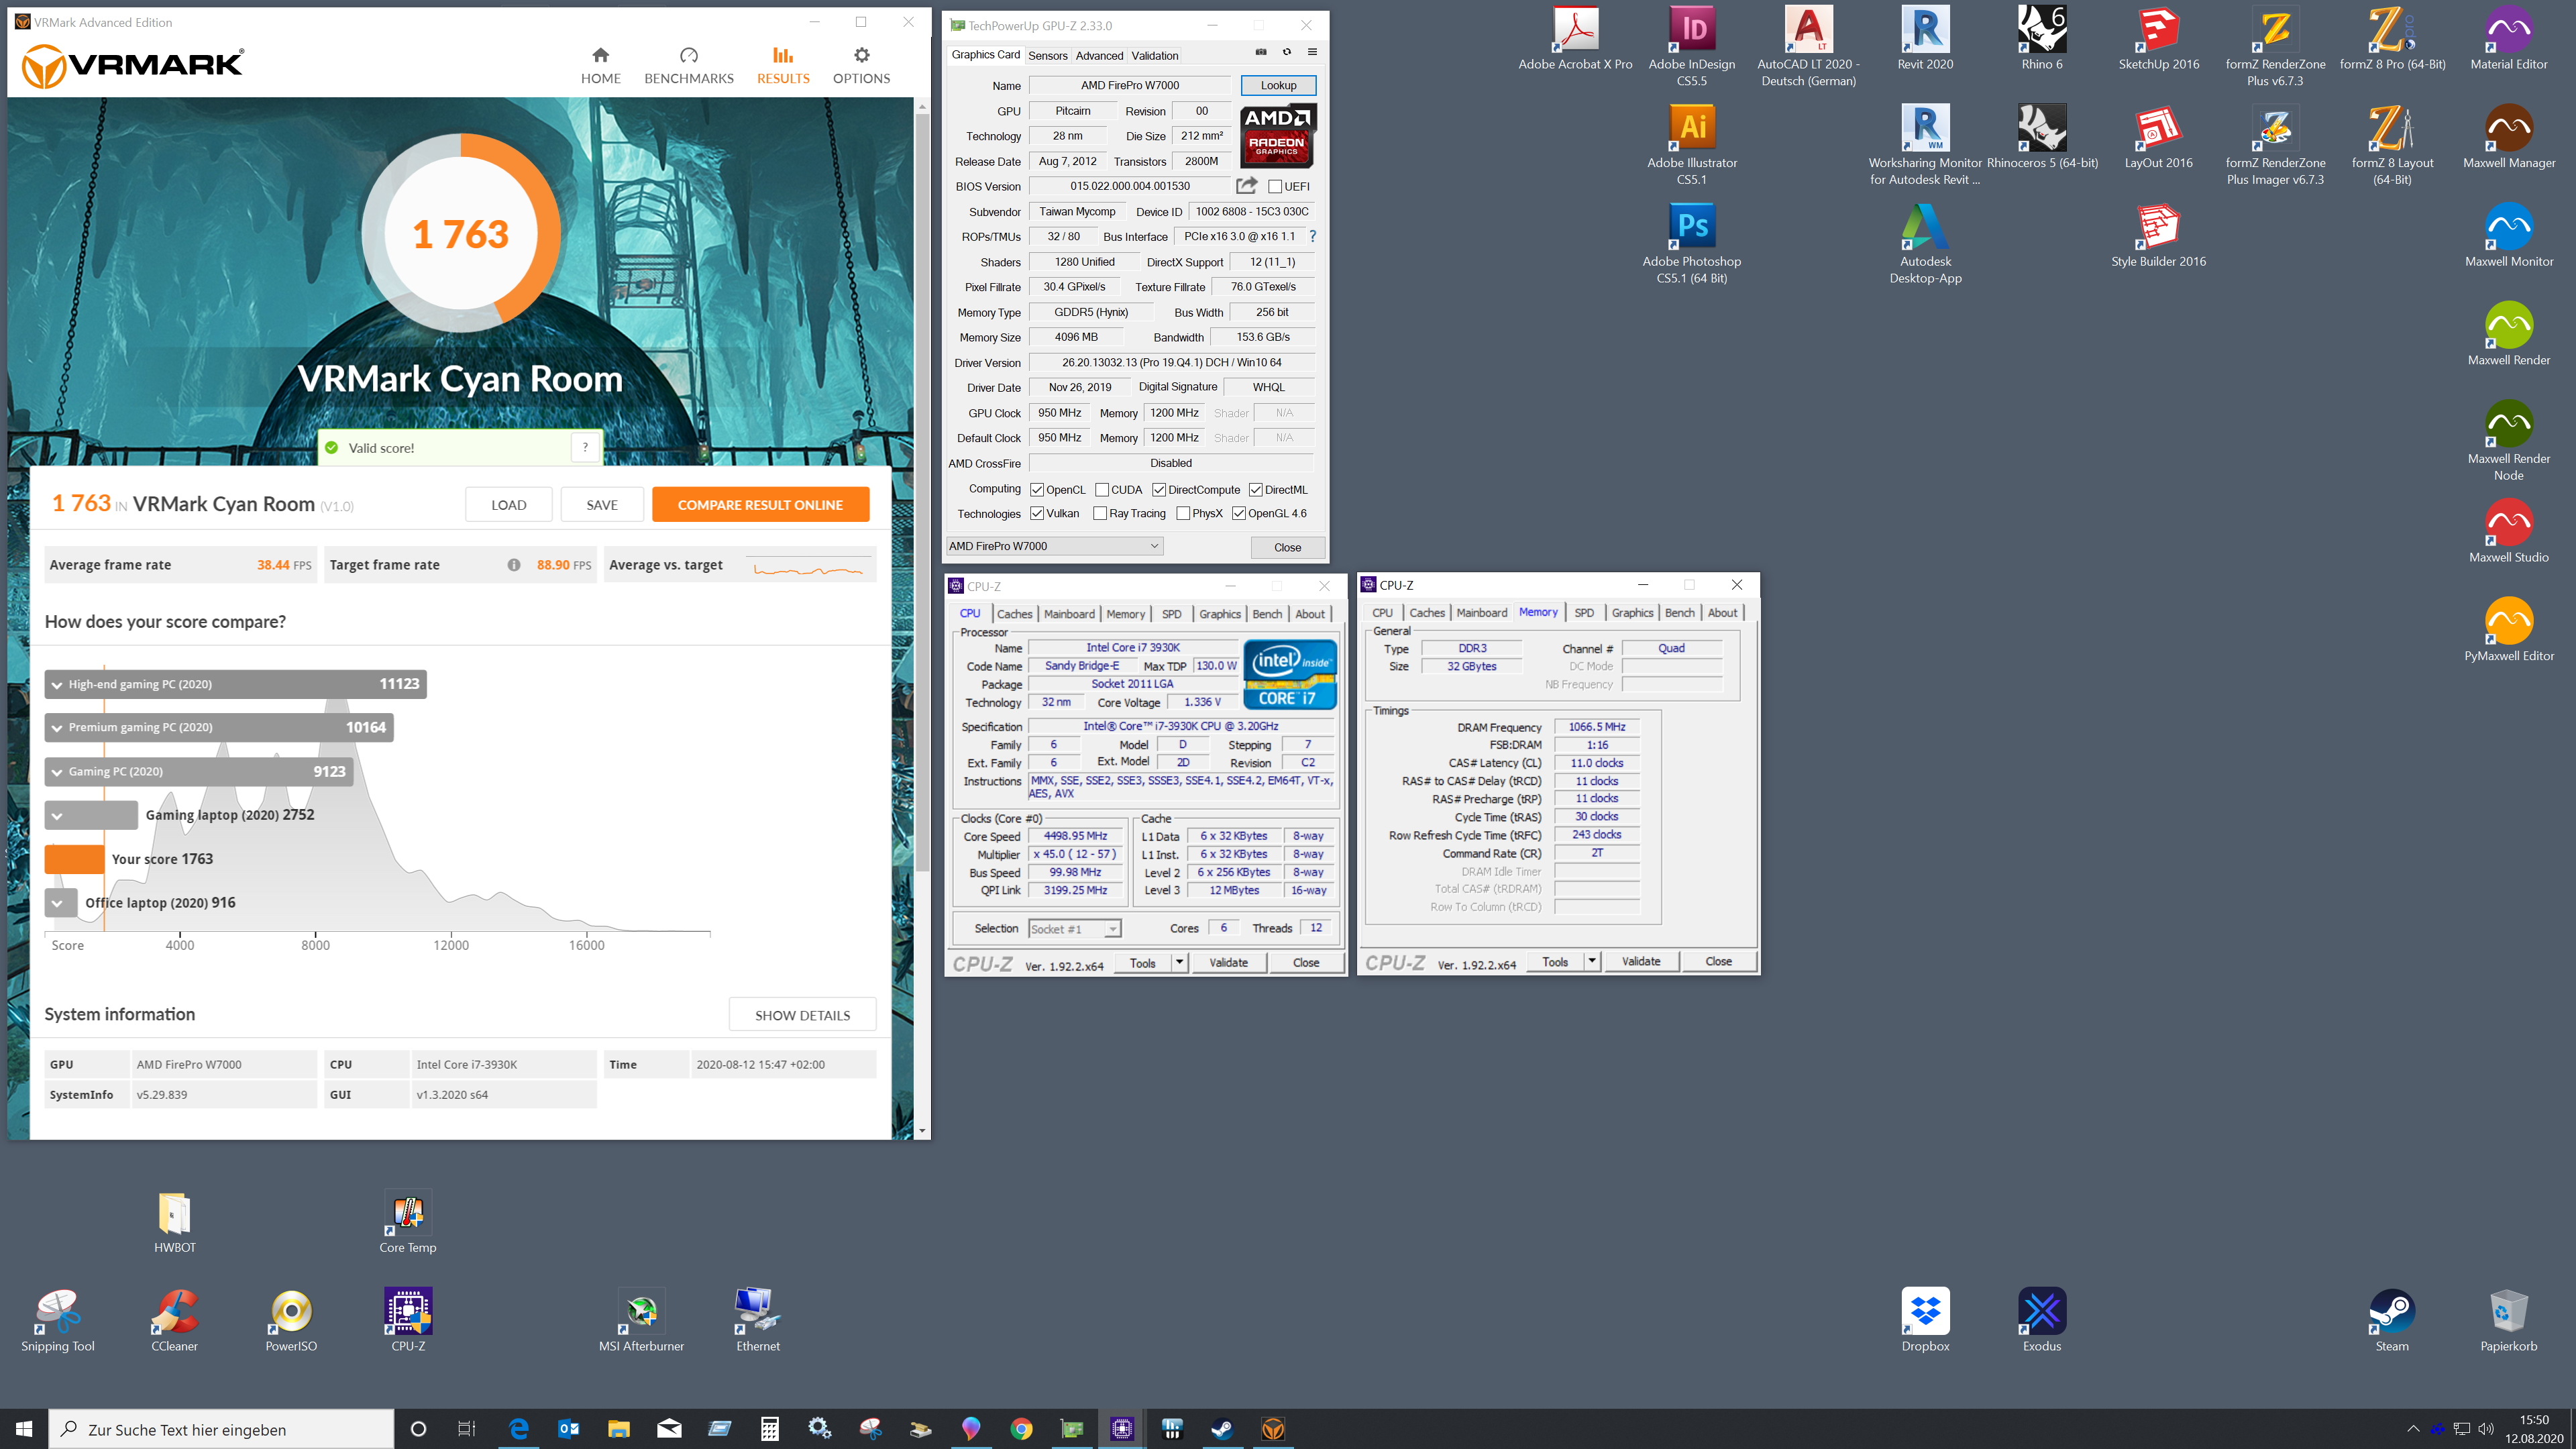Select the Dropbox desktop icon
The width and height of the screenshot is (2576, 1449).
pyautogui.click(x=1925, y=1320)
